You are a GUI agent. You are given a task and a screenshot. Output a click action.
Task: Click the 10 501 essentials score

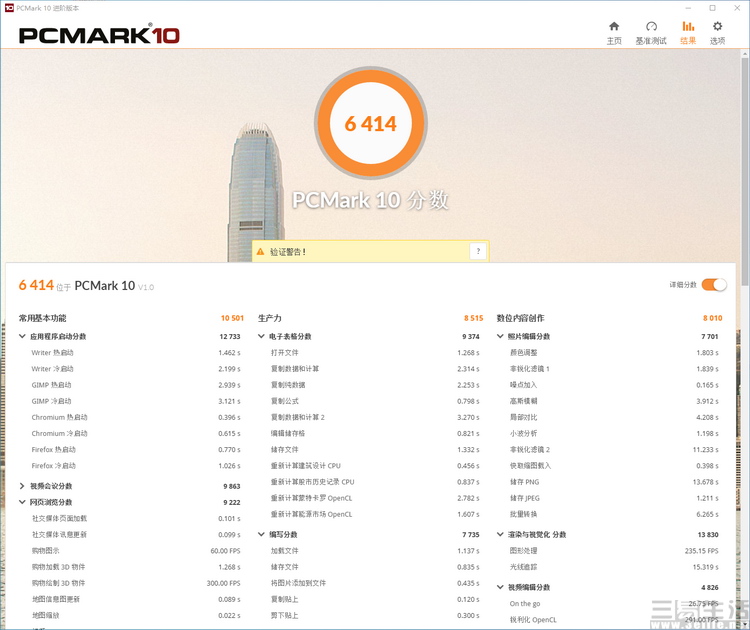coord(232,318)
